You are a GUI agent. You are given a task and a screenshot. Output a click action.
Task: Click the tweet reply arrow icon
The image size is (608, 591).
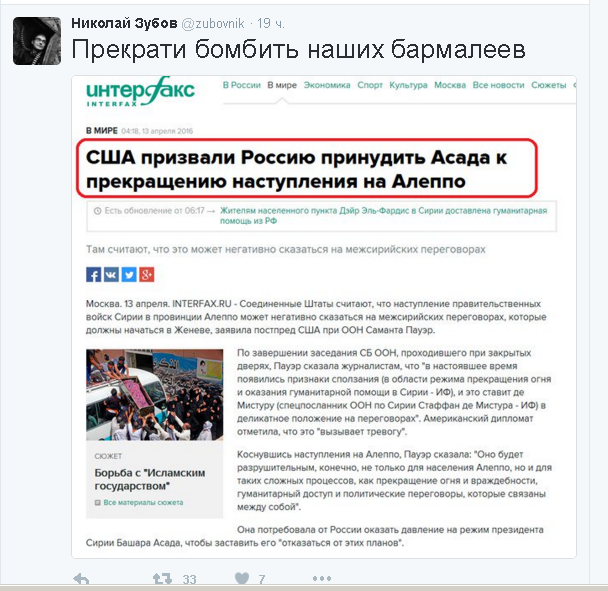[81, 579]
